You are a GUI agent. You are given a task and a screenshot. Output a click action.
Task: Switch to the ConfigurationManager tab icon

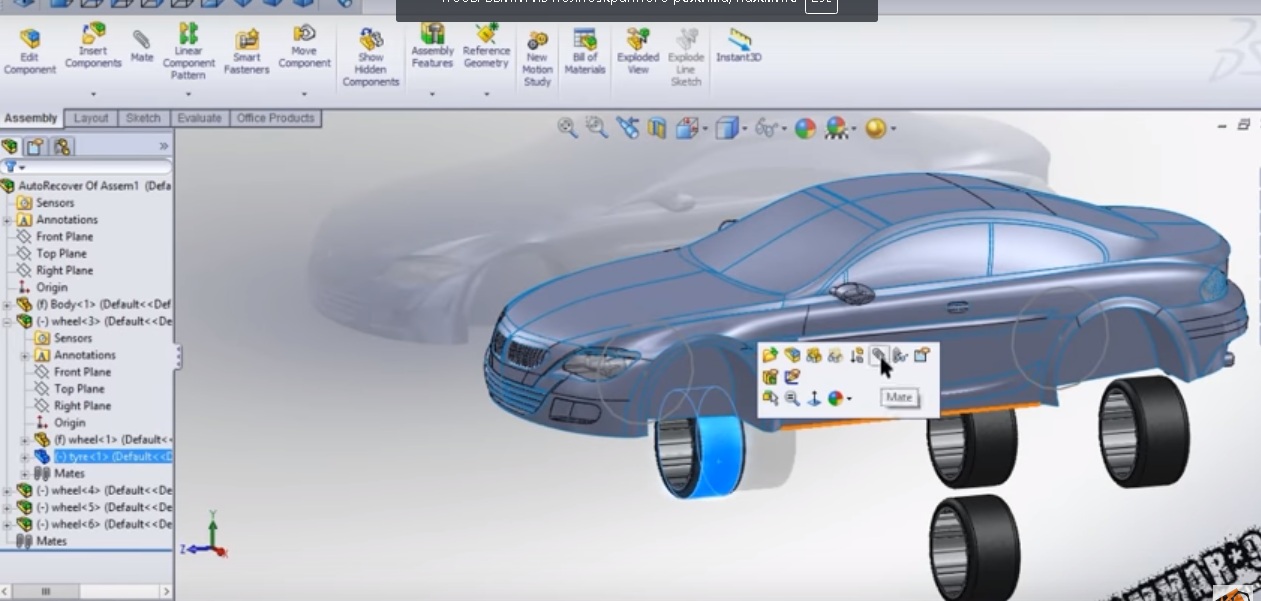point(62,146)
